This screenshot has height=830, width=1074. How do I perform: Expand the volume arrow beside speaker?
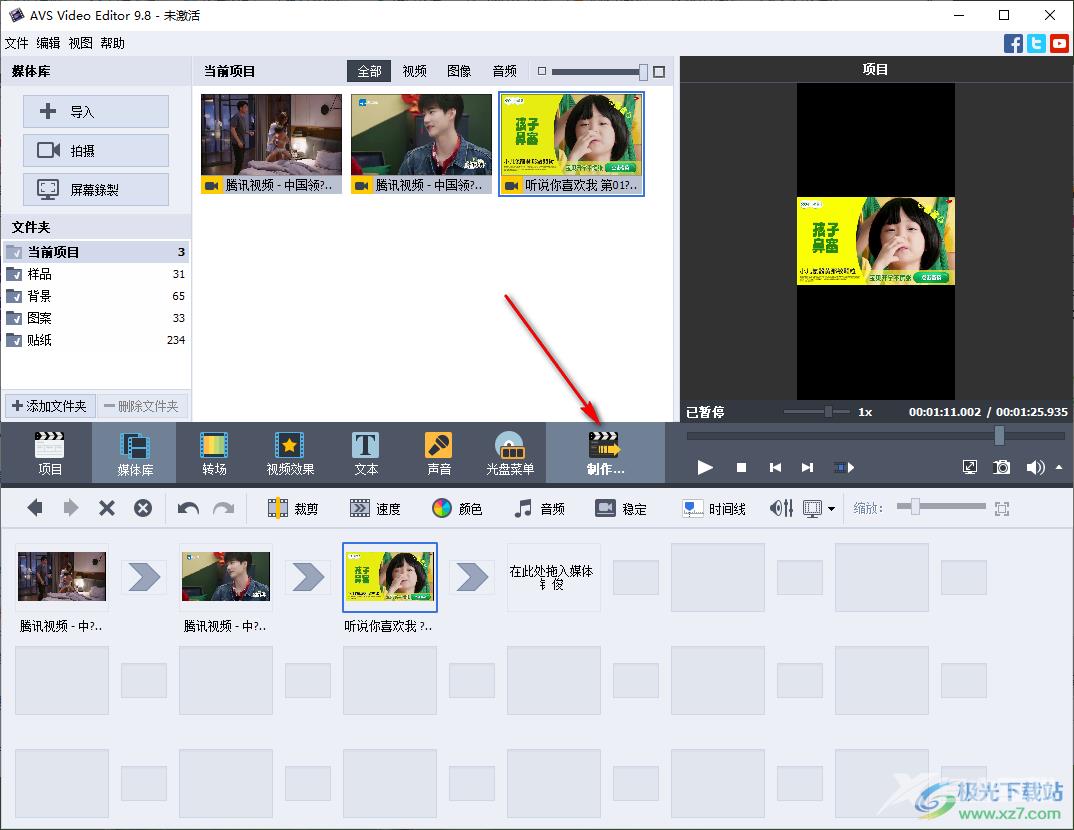click(1059, 467)
